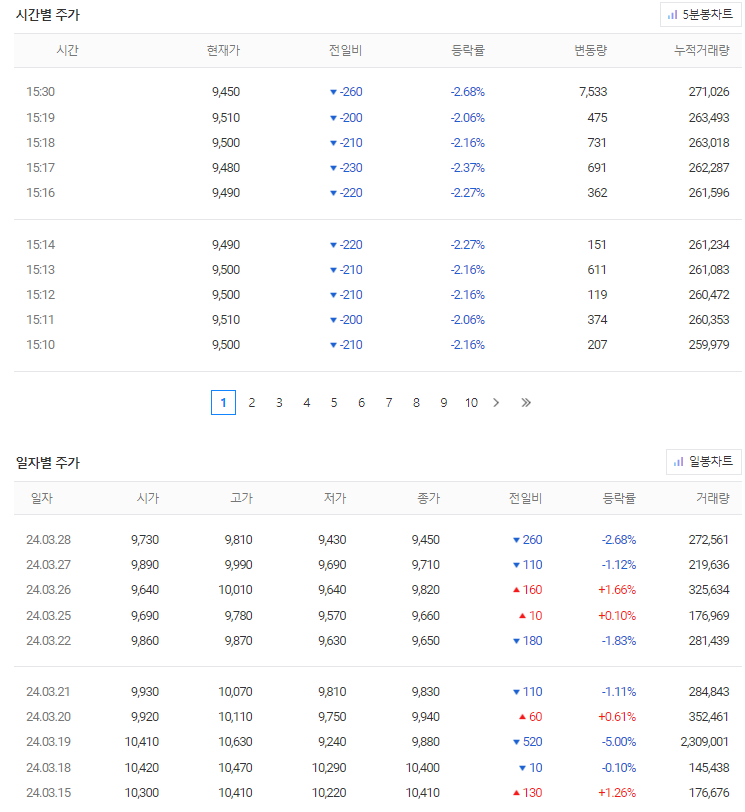Click the 15:16 time cell
Screen dimensions: 745x812
[40, 193]
